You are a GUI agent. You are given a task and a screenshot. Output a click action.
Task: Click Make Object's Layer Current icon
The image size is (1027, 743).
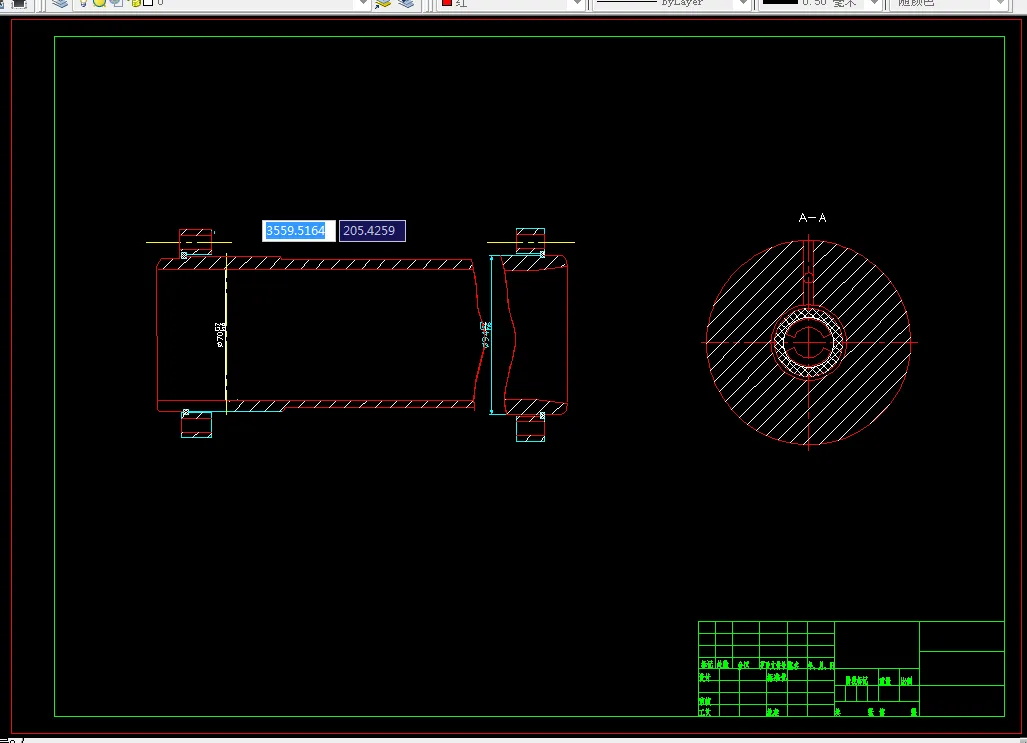click(x=383, y=3)
